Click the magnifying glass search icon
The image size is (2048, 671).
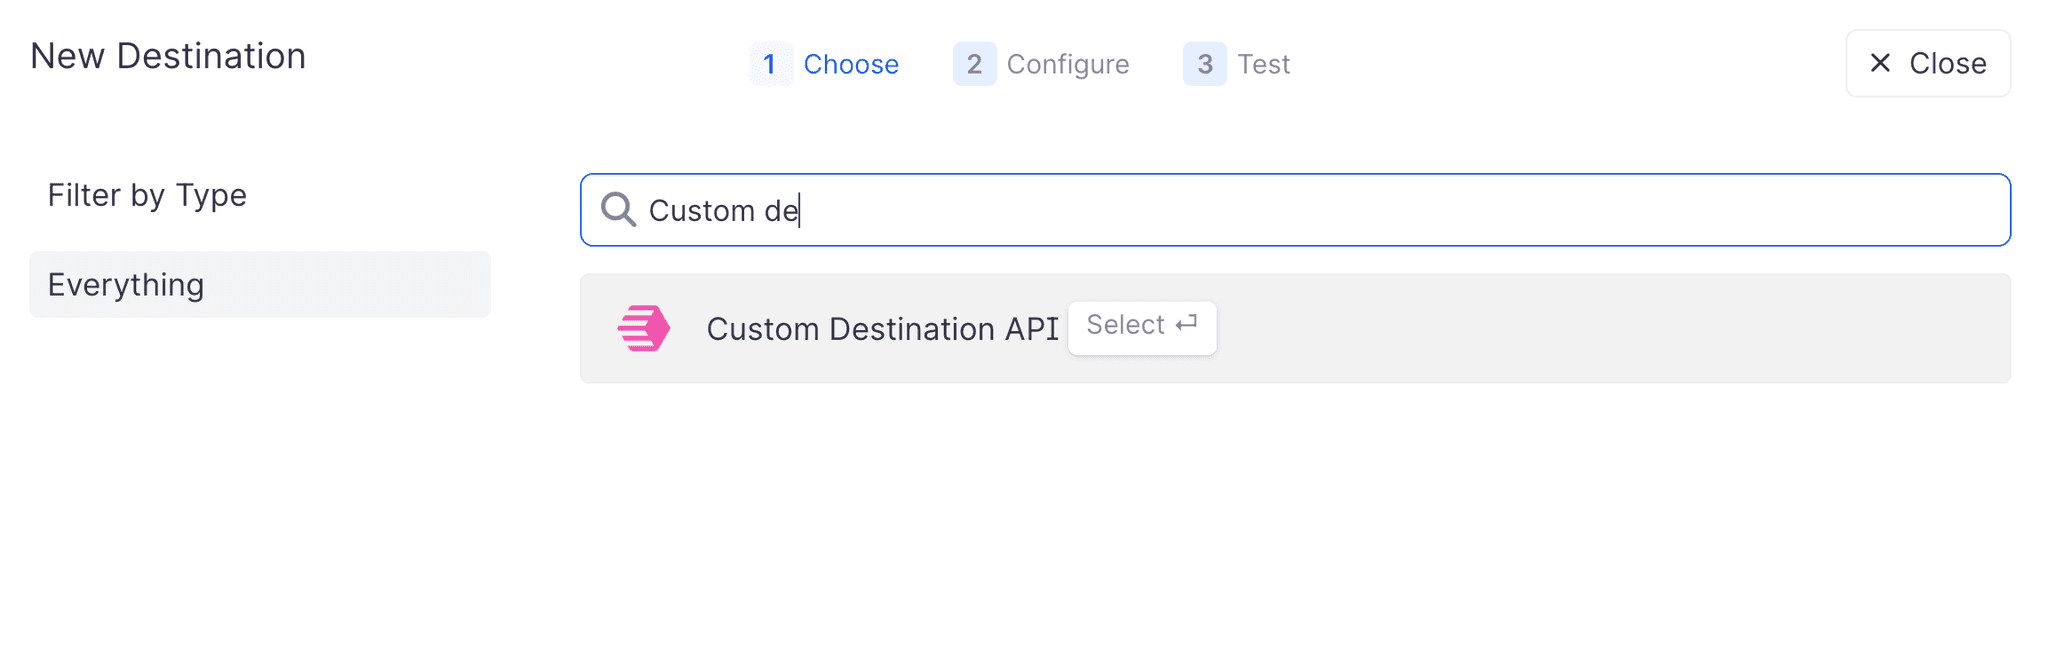(618, 210)
